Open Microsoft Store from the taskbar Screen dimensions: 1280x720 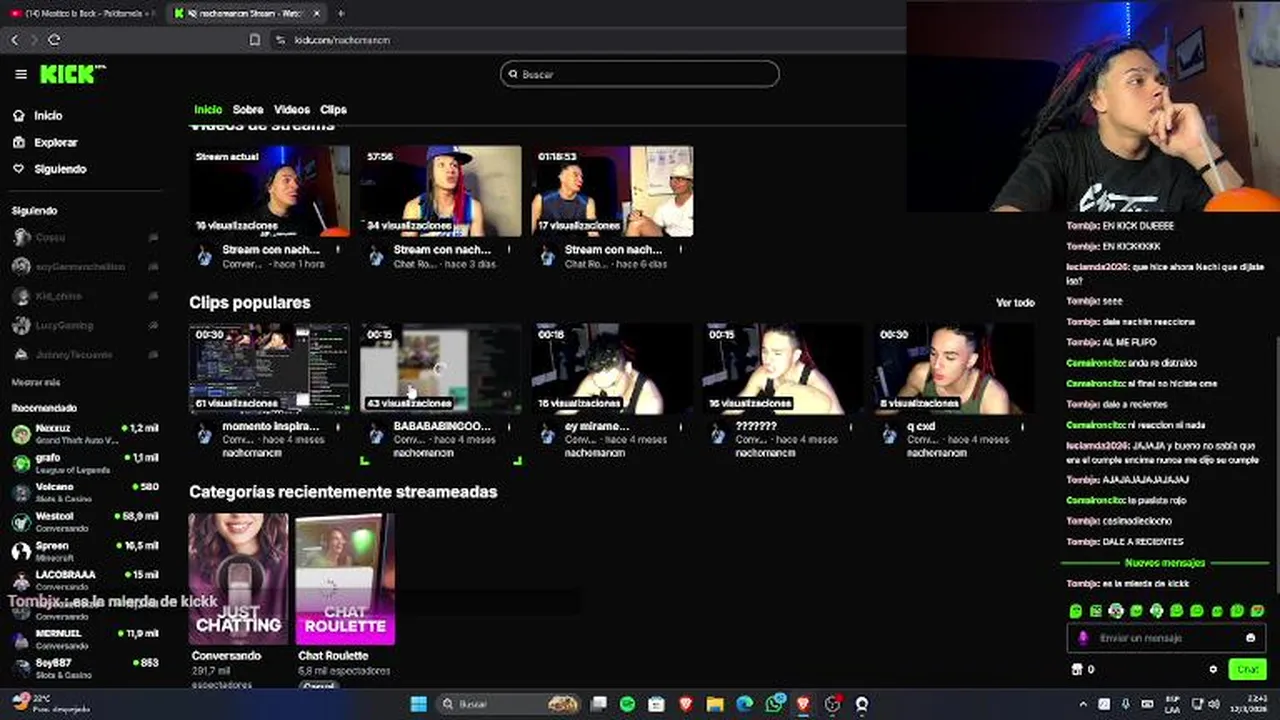point(656,704)
